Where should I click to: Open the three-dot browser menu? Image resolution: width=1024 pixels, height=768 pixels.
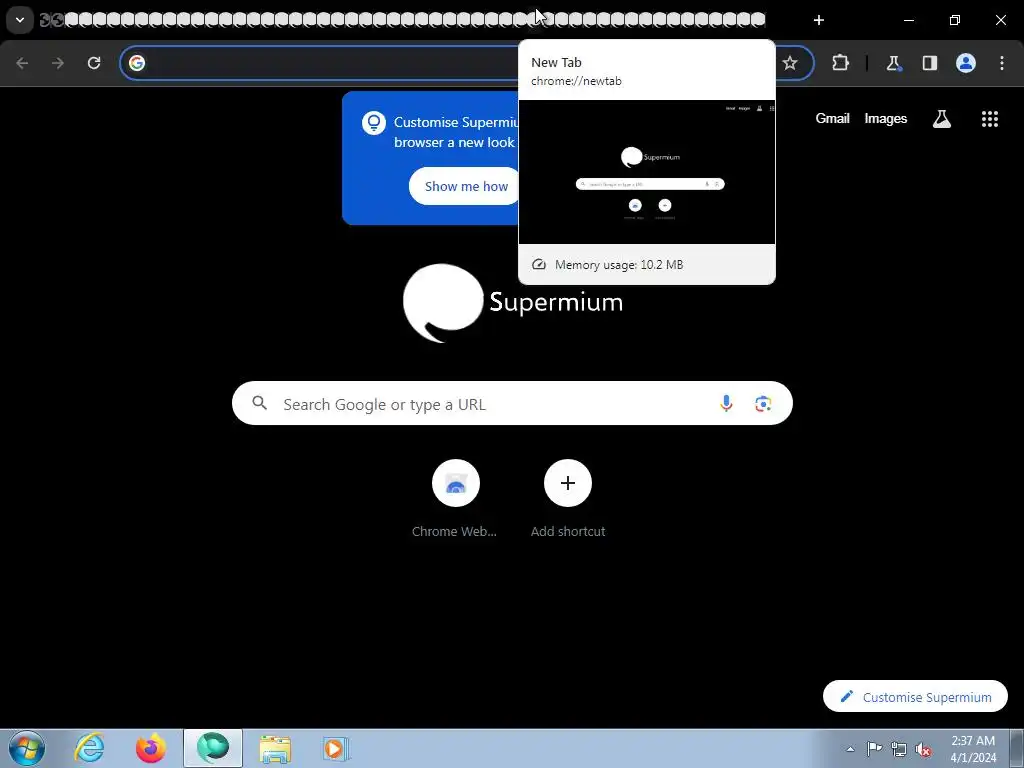pos(1002,63)
